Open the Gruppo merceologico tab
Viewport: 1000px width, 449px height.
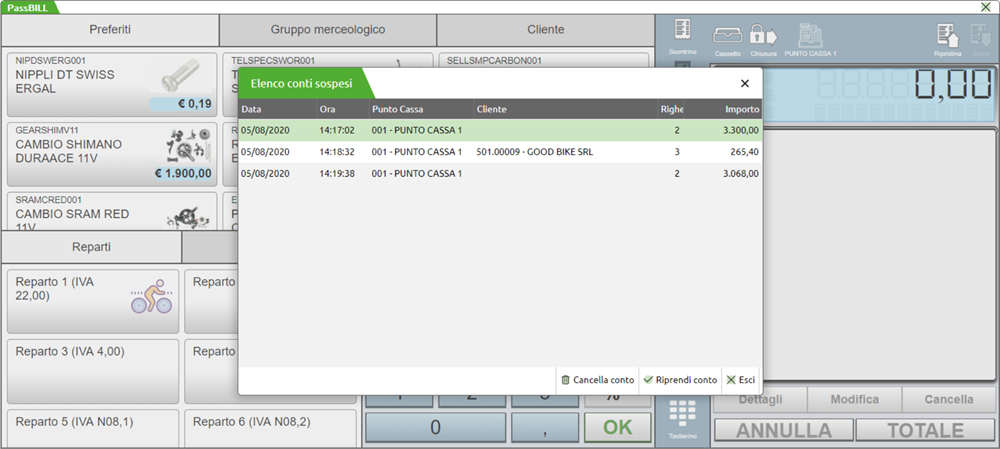(327, 30)
